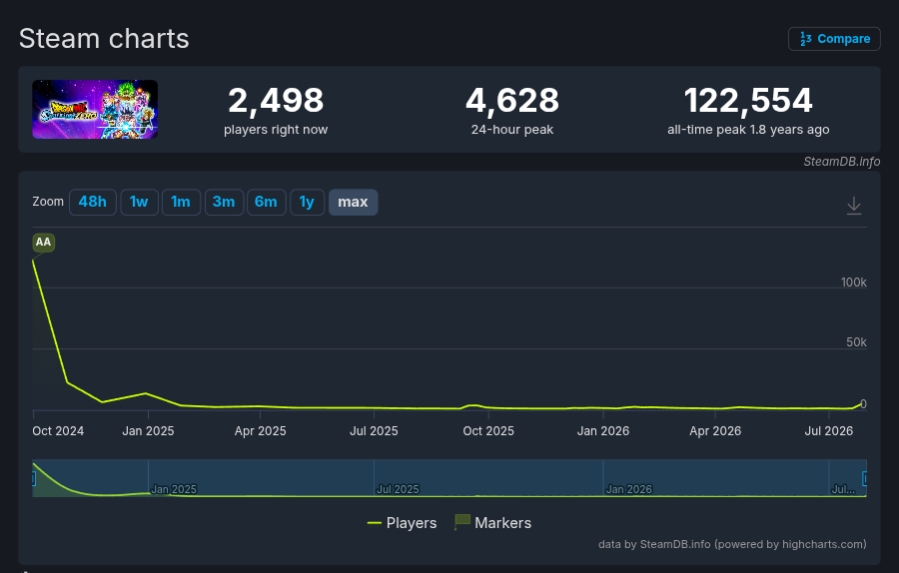The height and width of the screenshot is (573, 899).
Task: Select the 1y zoom range
Action: click(x=307, y=202)
